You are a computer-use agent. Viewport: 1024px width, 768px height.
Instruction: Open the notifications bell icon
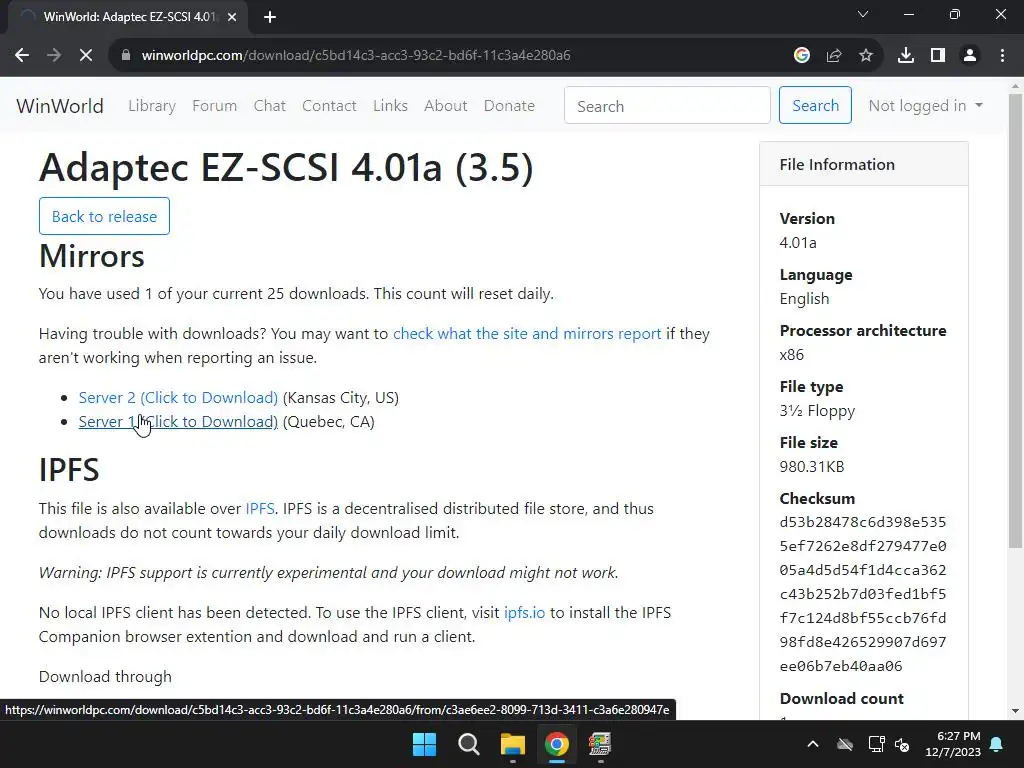pos(997,744)
